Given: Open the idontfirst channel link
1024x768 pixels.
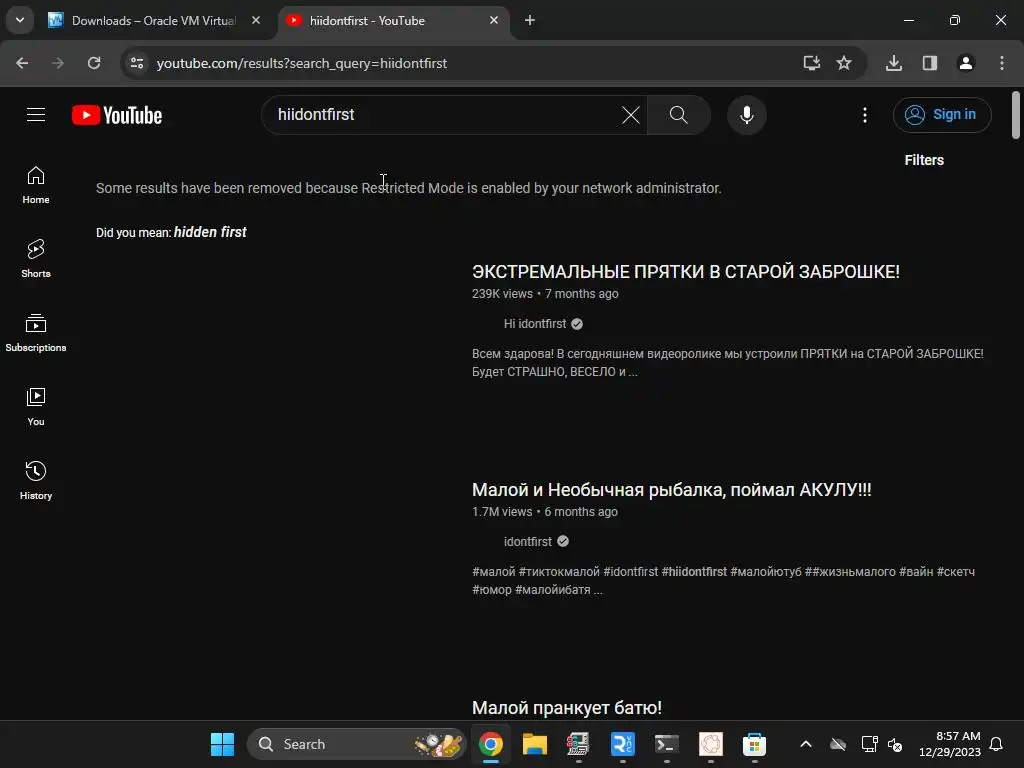Looking at the screenshot, I should [528, 541].
